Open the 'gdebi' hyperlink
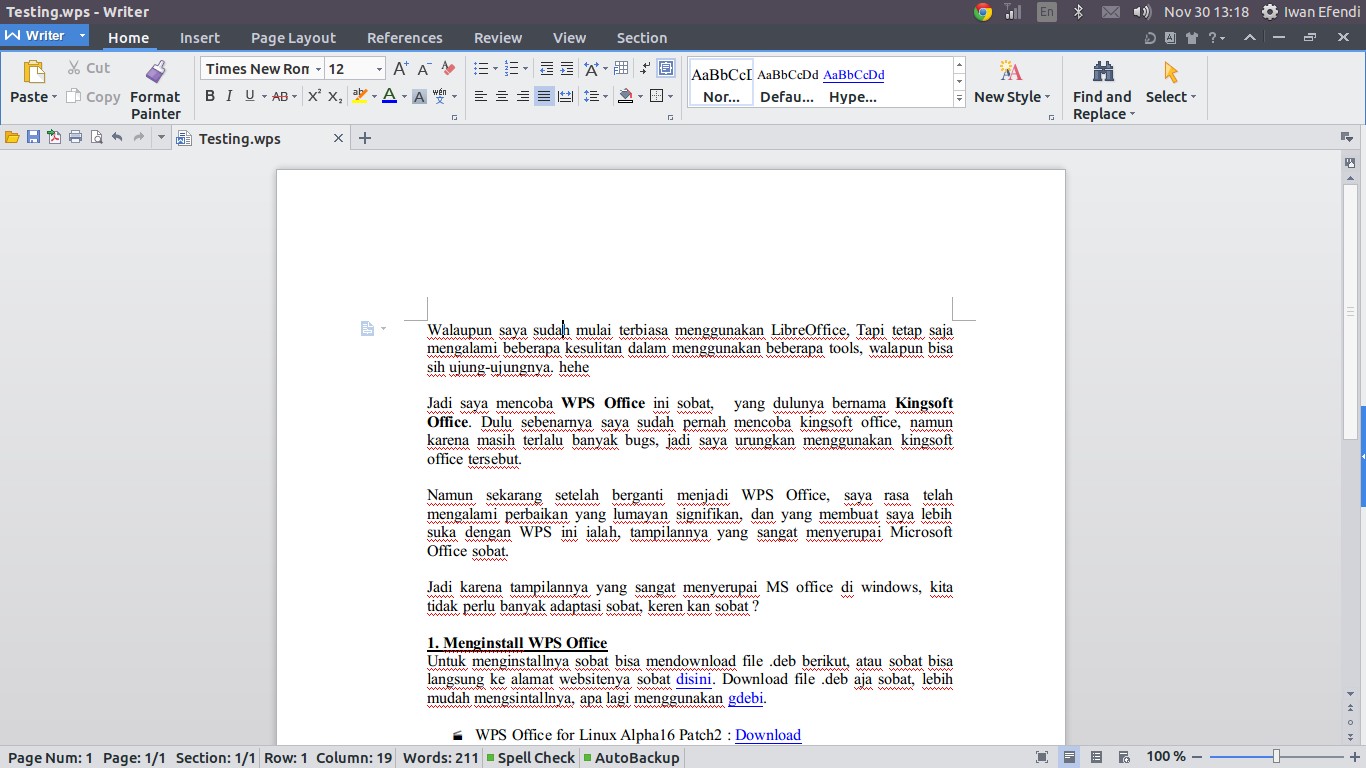1366x768 pixels. (x=745, y=698)
